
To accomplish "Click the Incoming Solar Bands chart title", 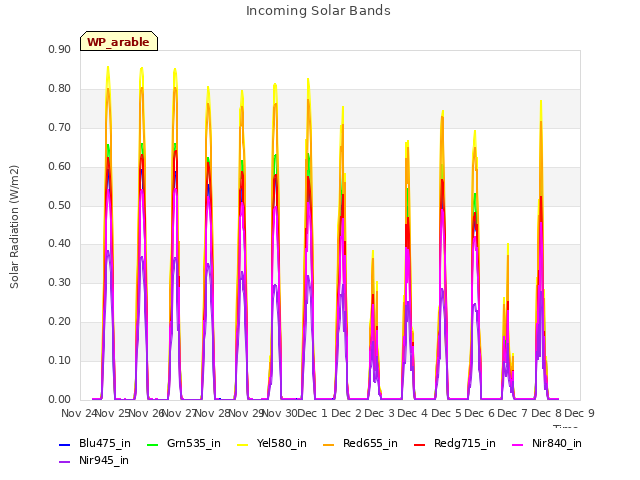I will [x=318, y=11].
